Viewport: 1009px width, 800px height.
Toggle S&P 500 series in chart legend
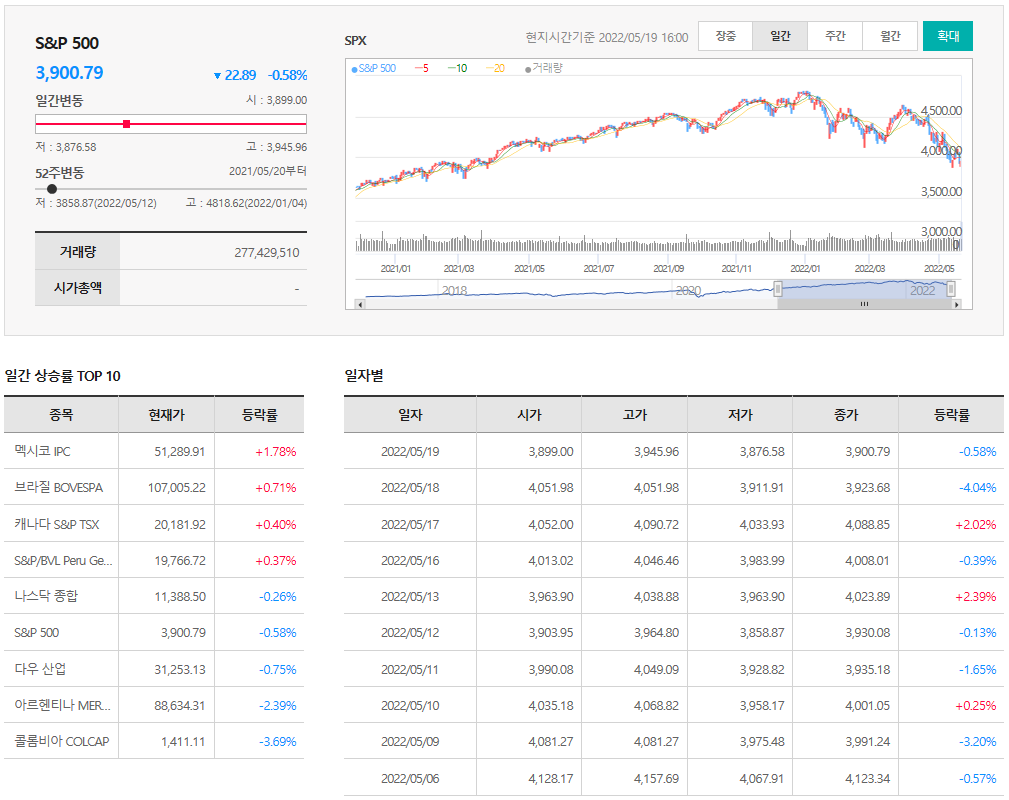pos(374,68)
